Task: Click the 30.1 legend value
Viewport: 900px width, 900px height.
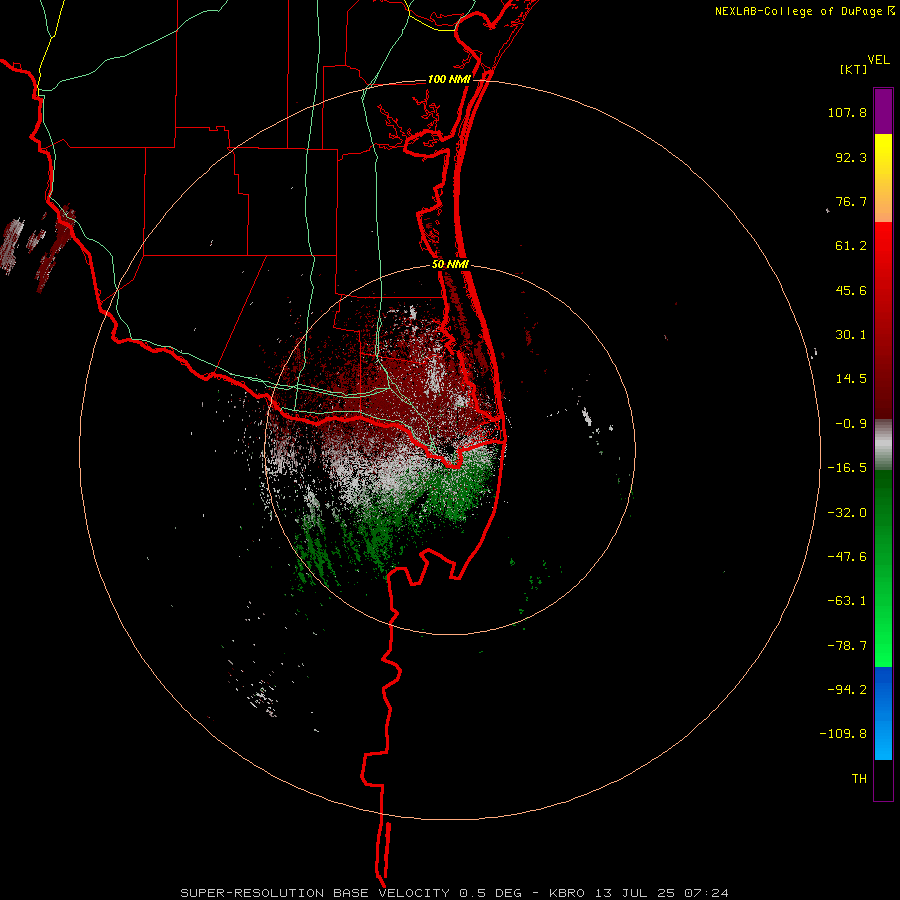Action: pyautogui.click(x=851, y=335)
